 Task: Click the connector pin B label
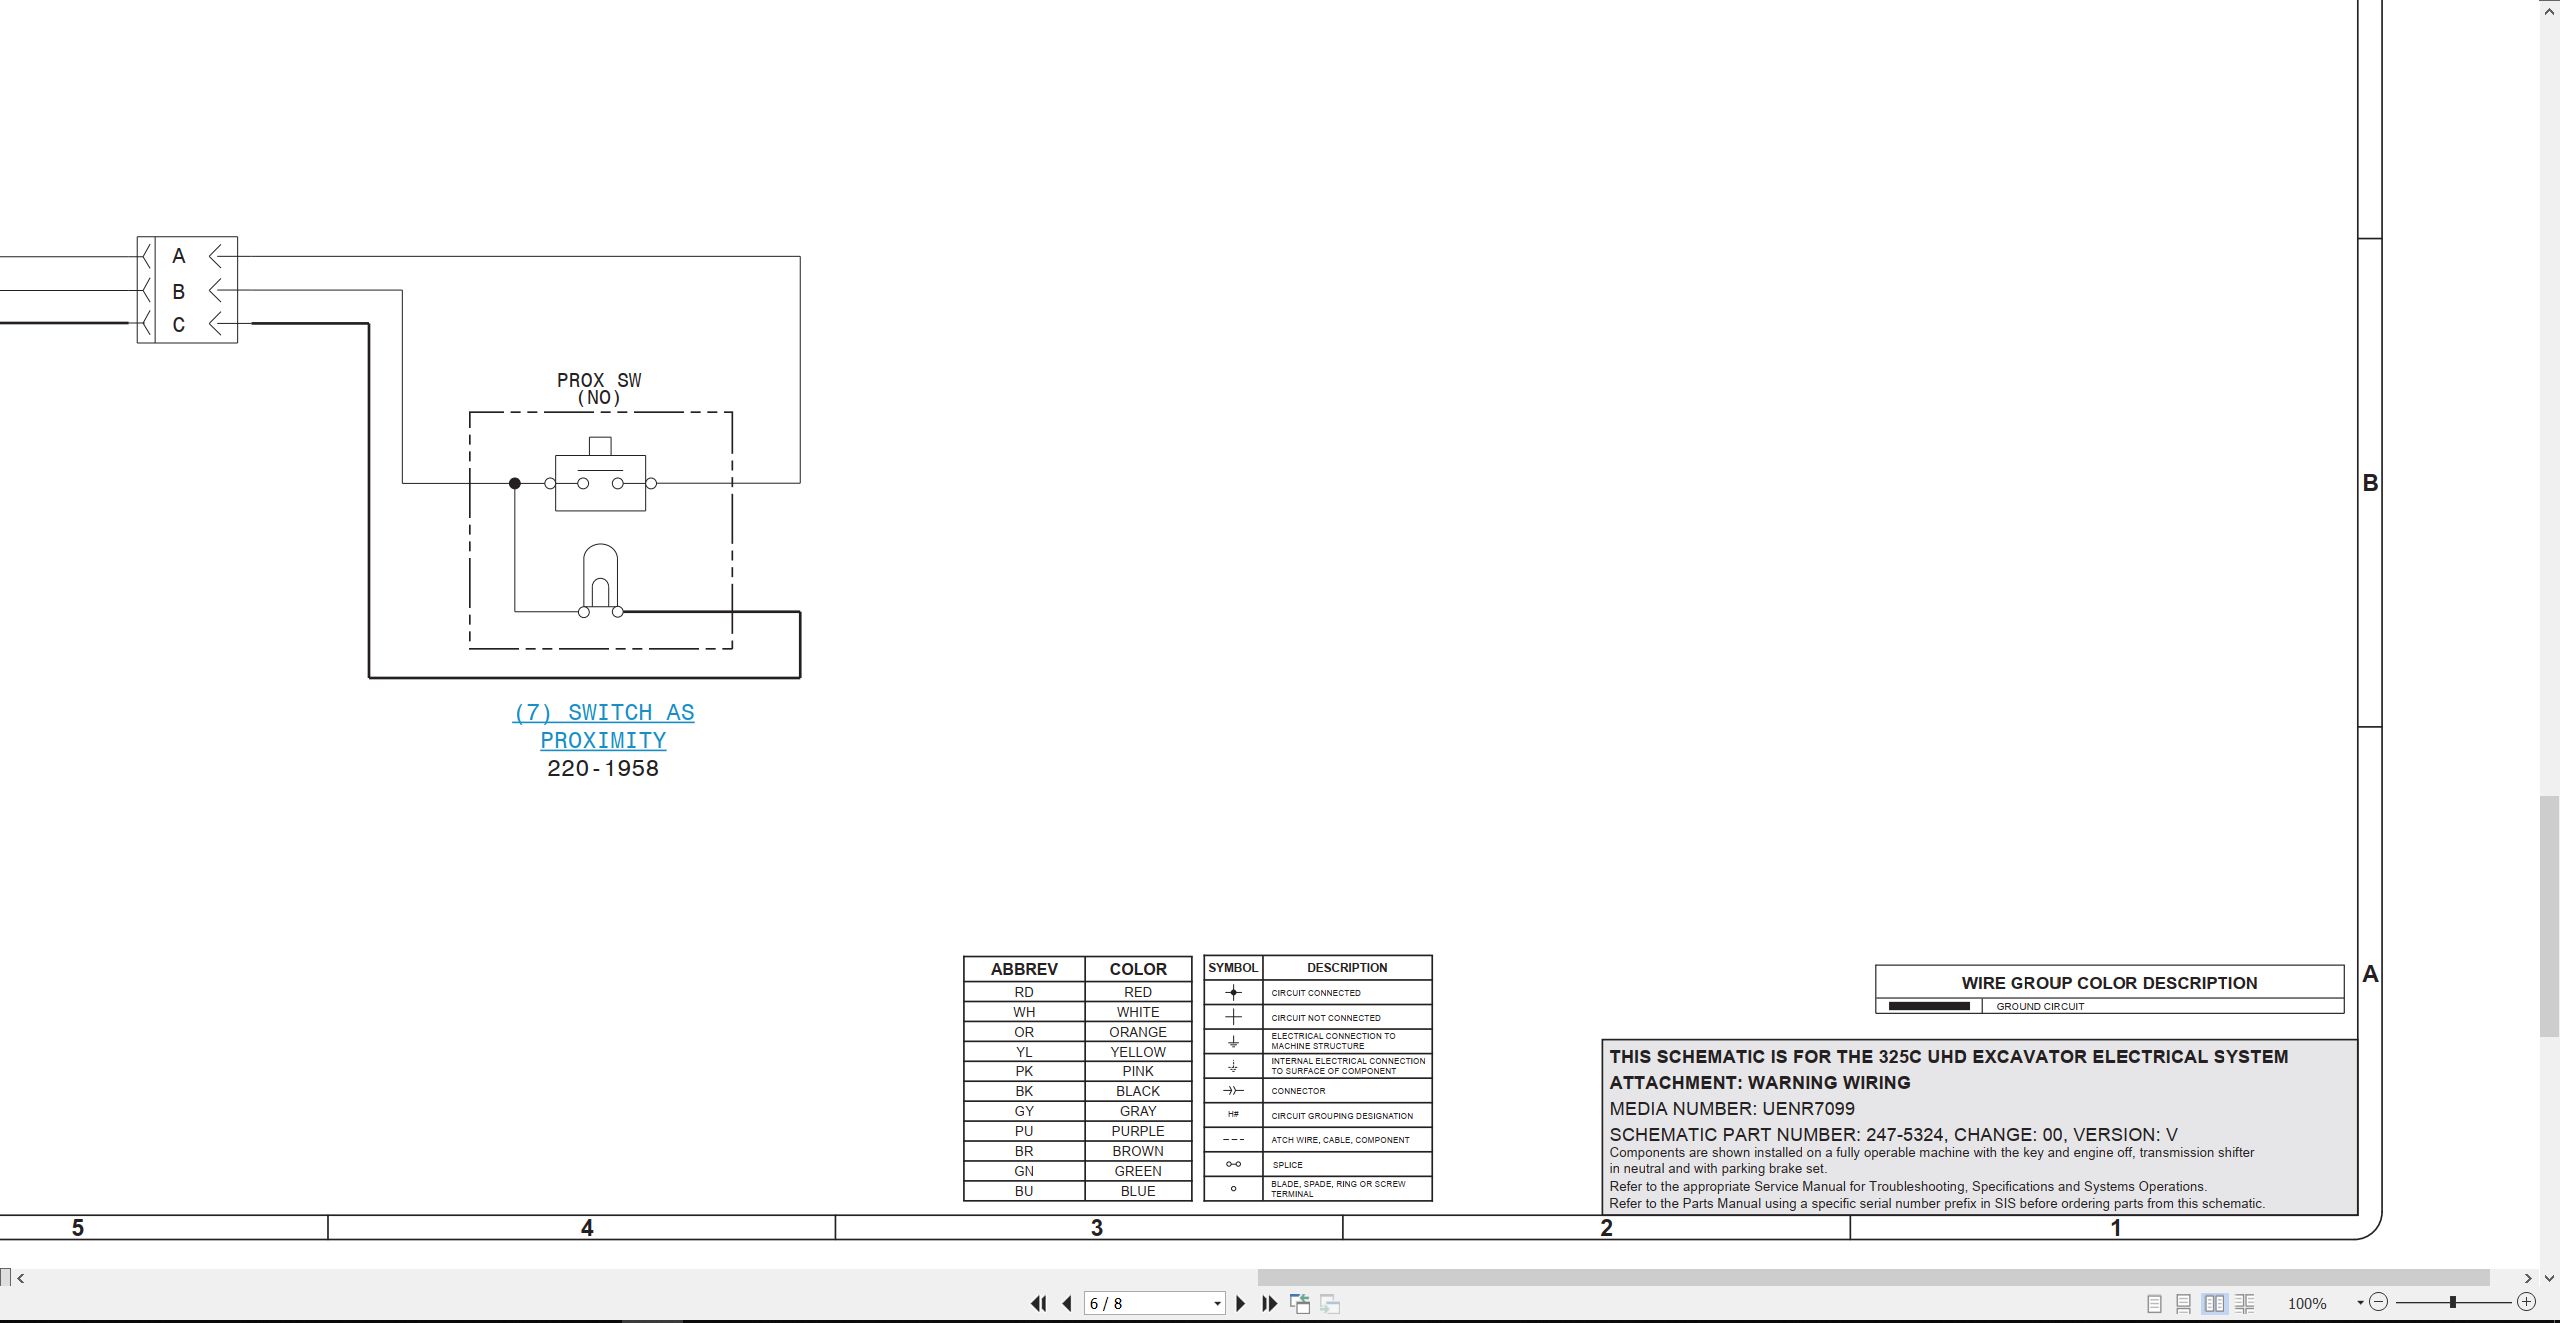[179, 292]
